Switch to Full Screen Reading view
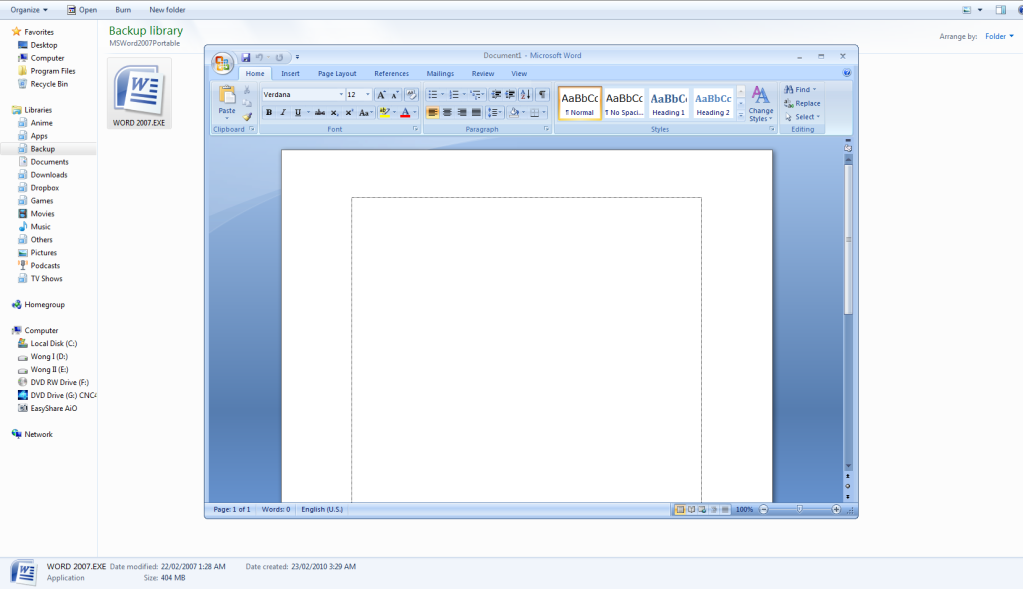 [691, 509]
